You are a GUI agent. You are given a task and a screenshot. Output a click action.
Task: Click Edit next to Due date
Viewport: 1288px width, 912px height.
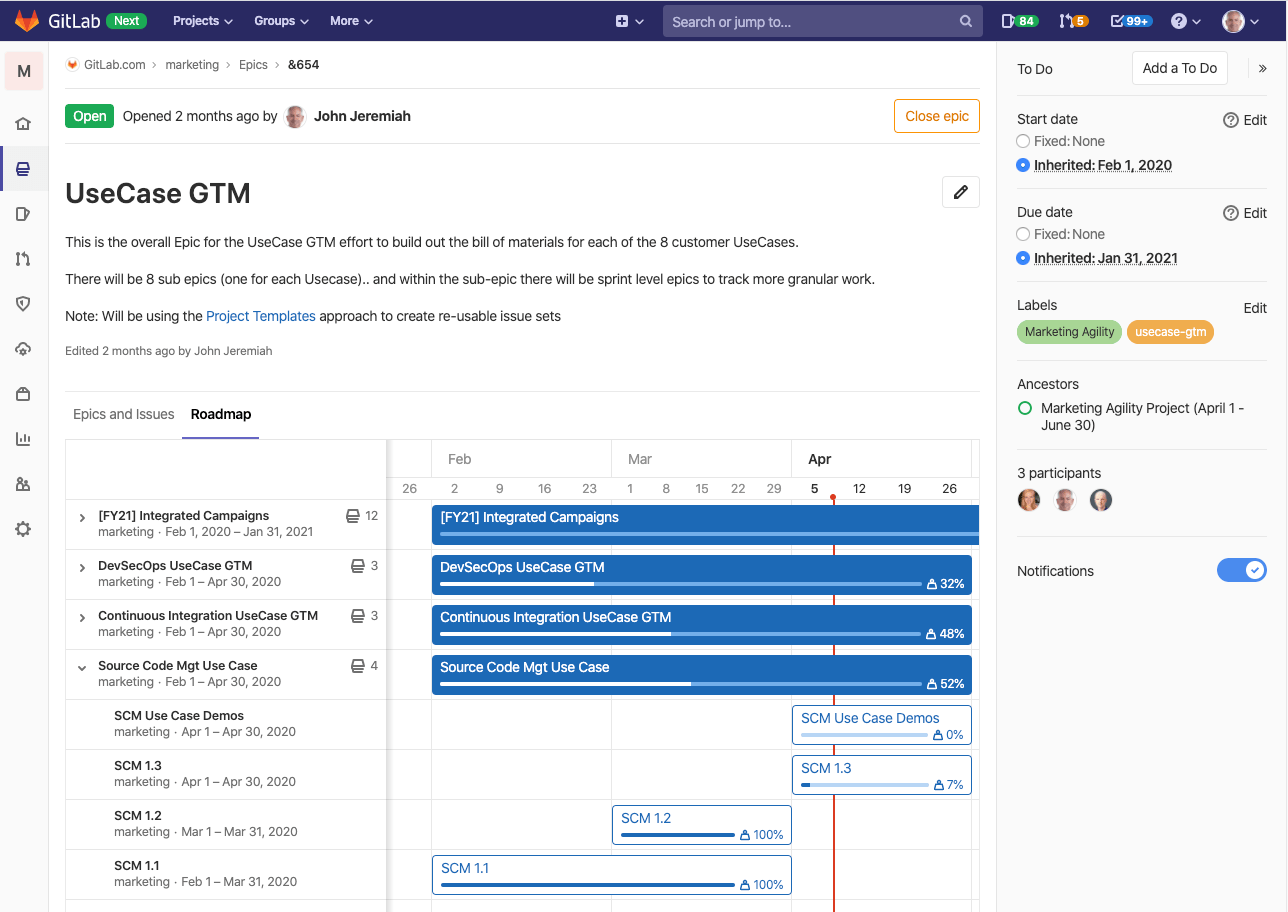pyautogui.click(x=1255, y=213)
